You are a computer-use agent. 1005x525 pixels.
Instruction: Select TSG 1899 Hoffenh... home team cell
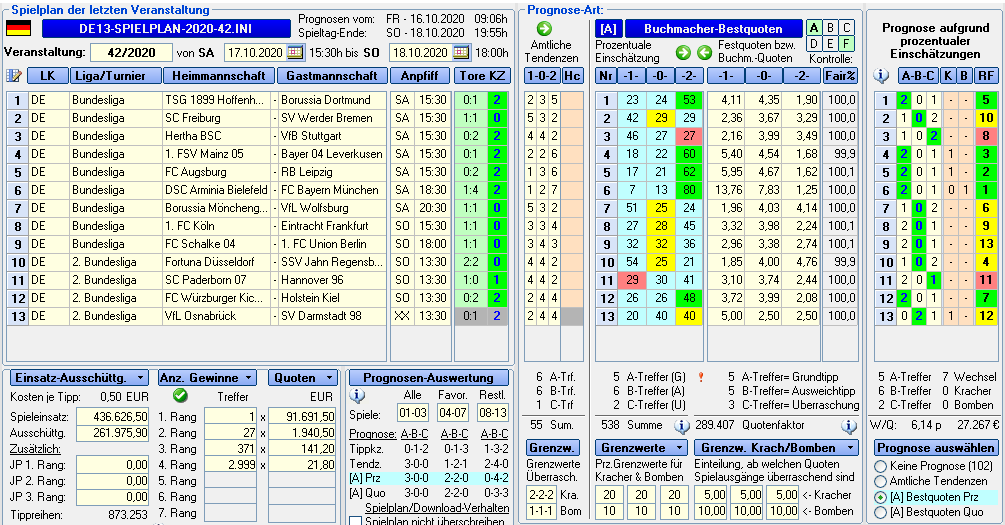[216, 100]
